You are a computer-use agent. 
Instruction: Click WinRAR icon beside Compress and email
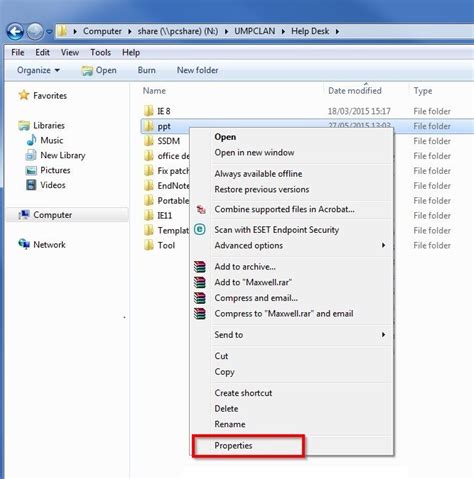[200, 298]
